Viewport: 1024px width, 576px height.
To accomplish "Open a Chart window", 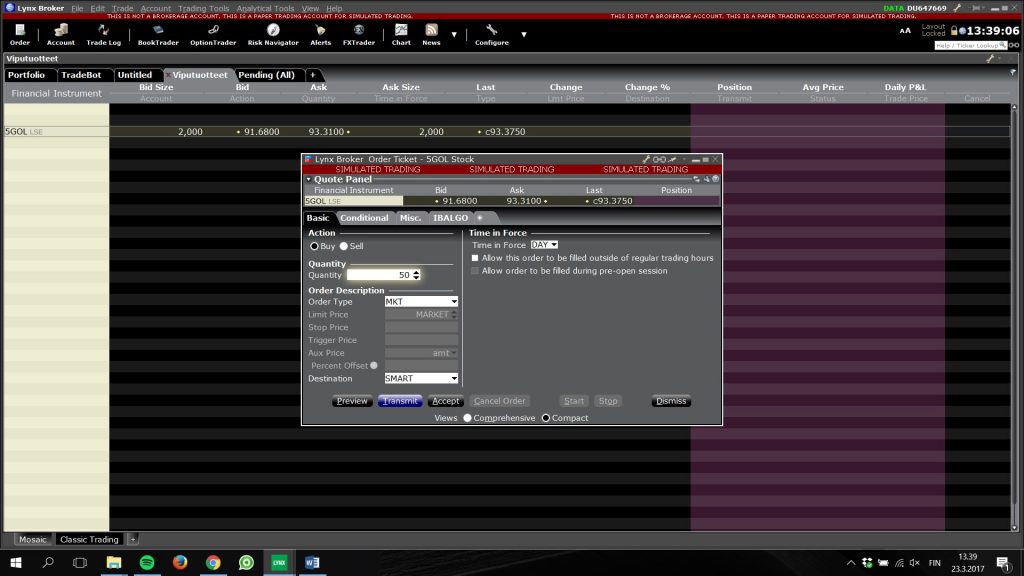I will click(401, 35).
